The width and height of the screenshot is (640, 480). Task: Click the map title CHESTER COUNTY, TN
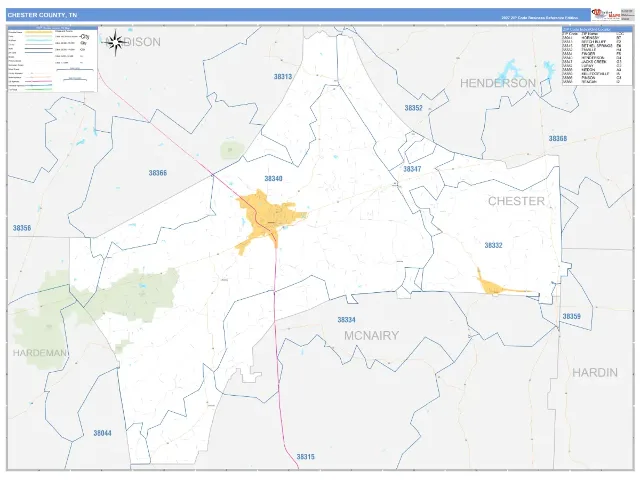tap(42, 15)
